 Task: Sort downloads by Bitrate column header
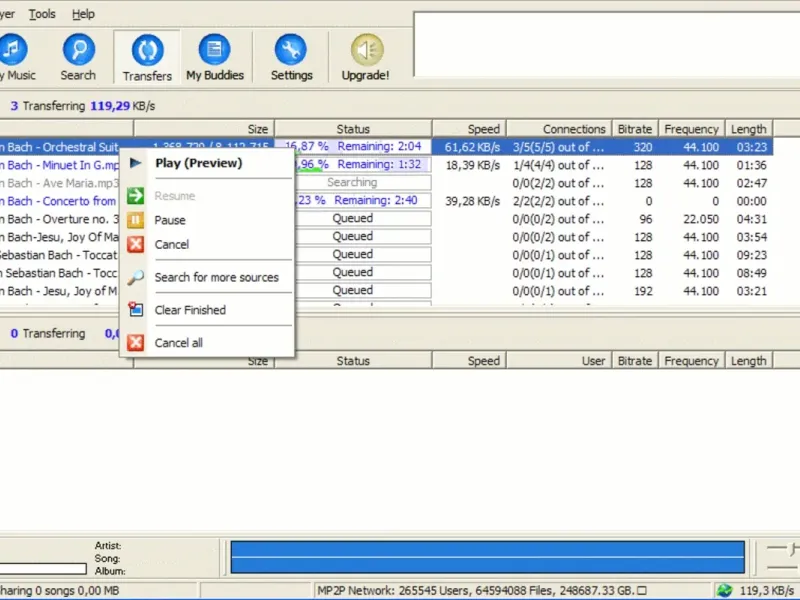point(634,129)
